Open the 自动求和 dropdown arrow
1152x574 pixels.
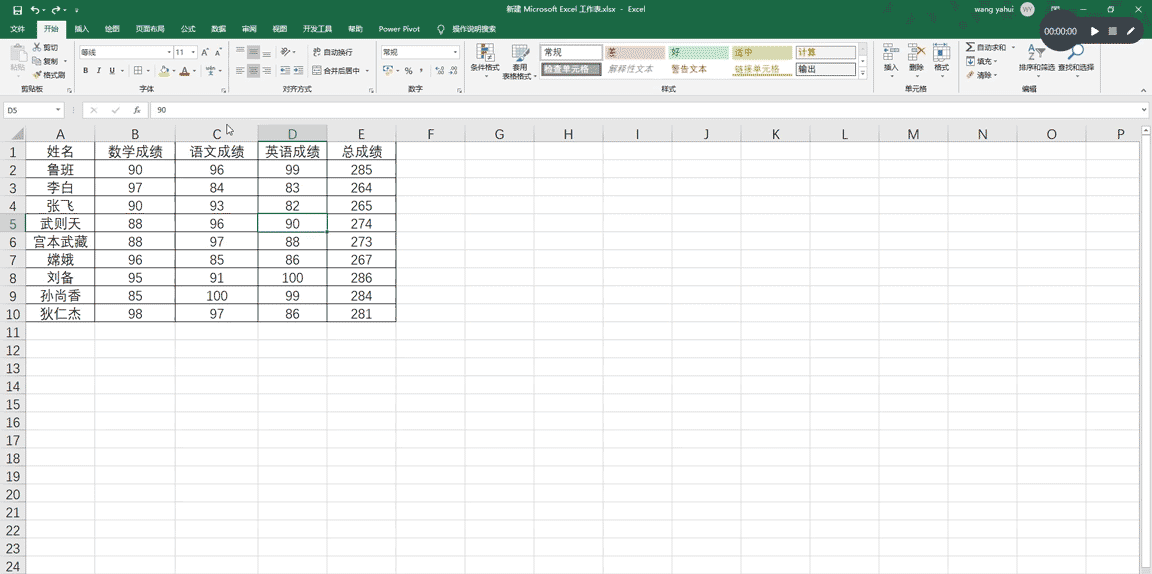point(1013,47)
